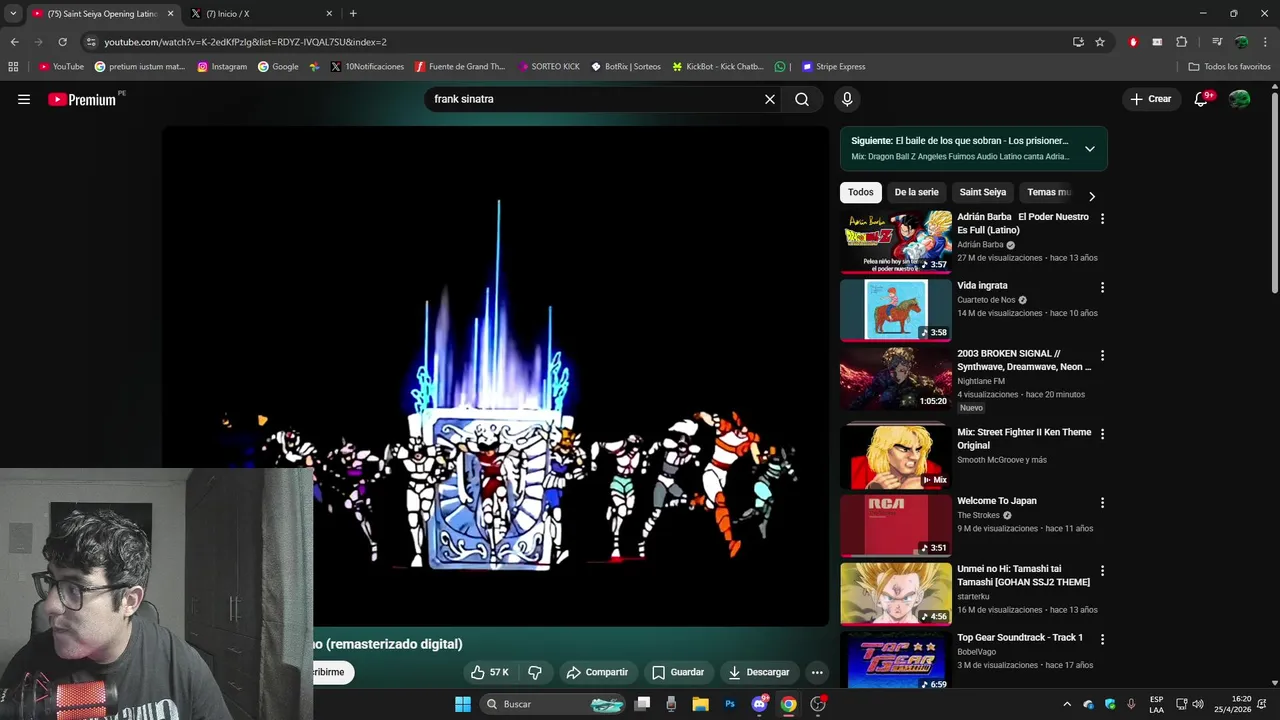Click the YouTube URL address bar

(x=580, y=42)
